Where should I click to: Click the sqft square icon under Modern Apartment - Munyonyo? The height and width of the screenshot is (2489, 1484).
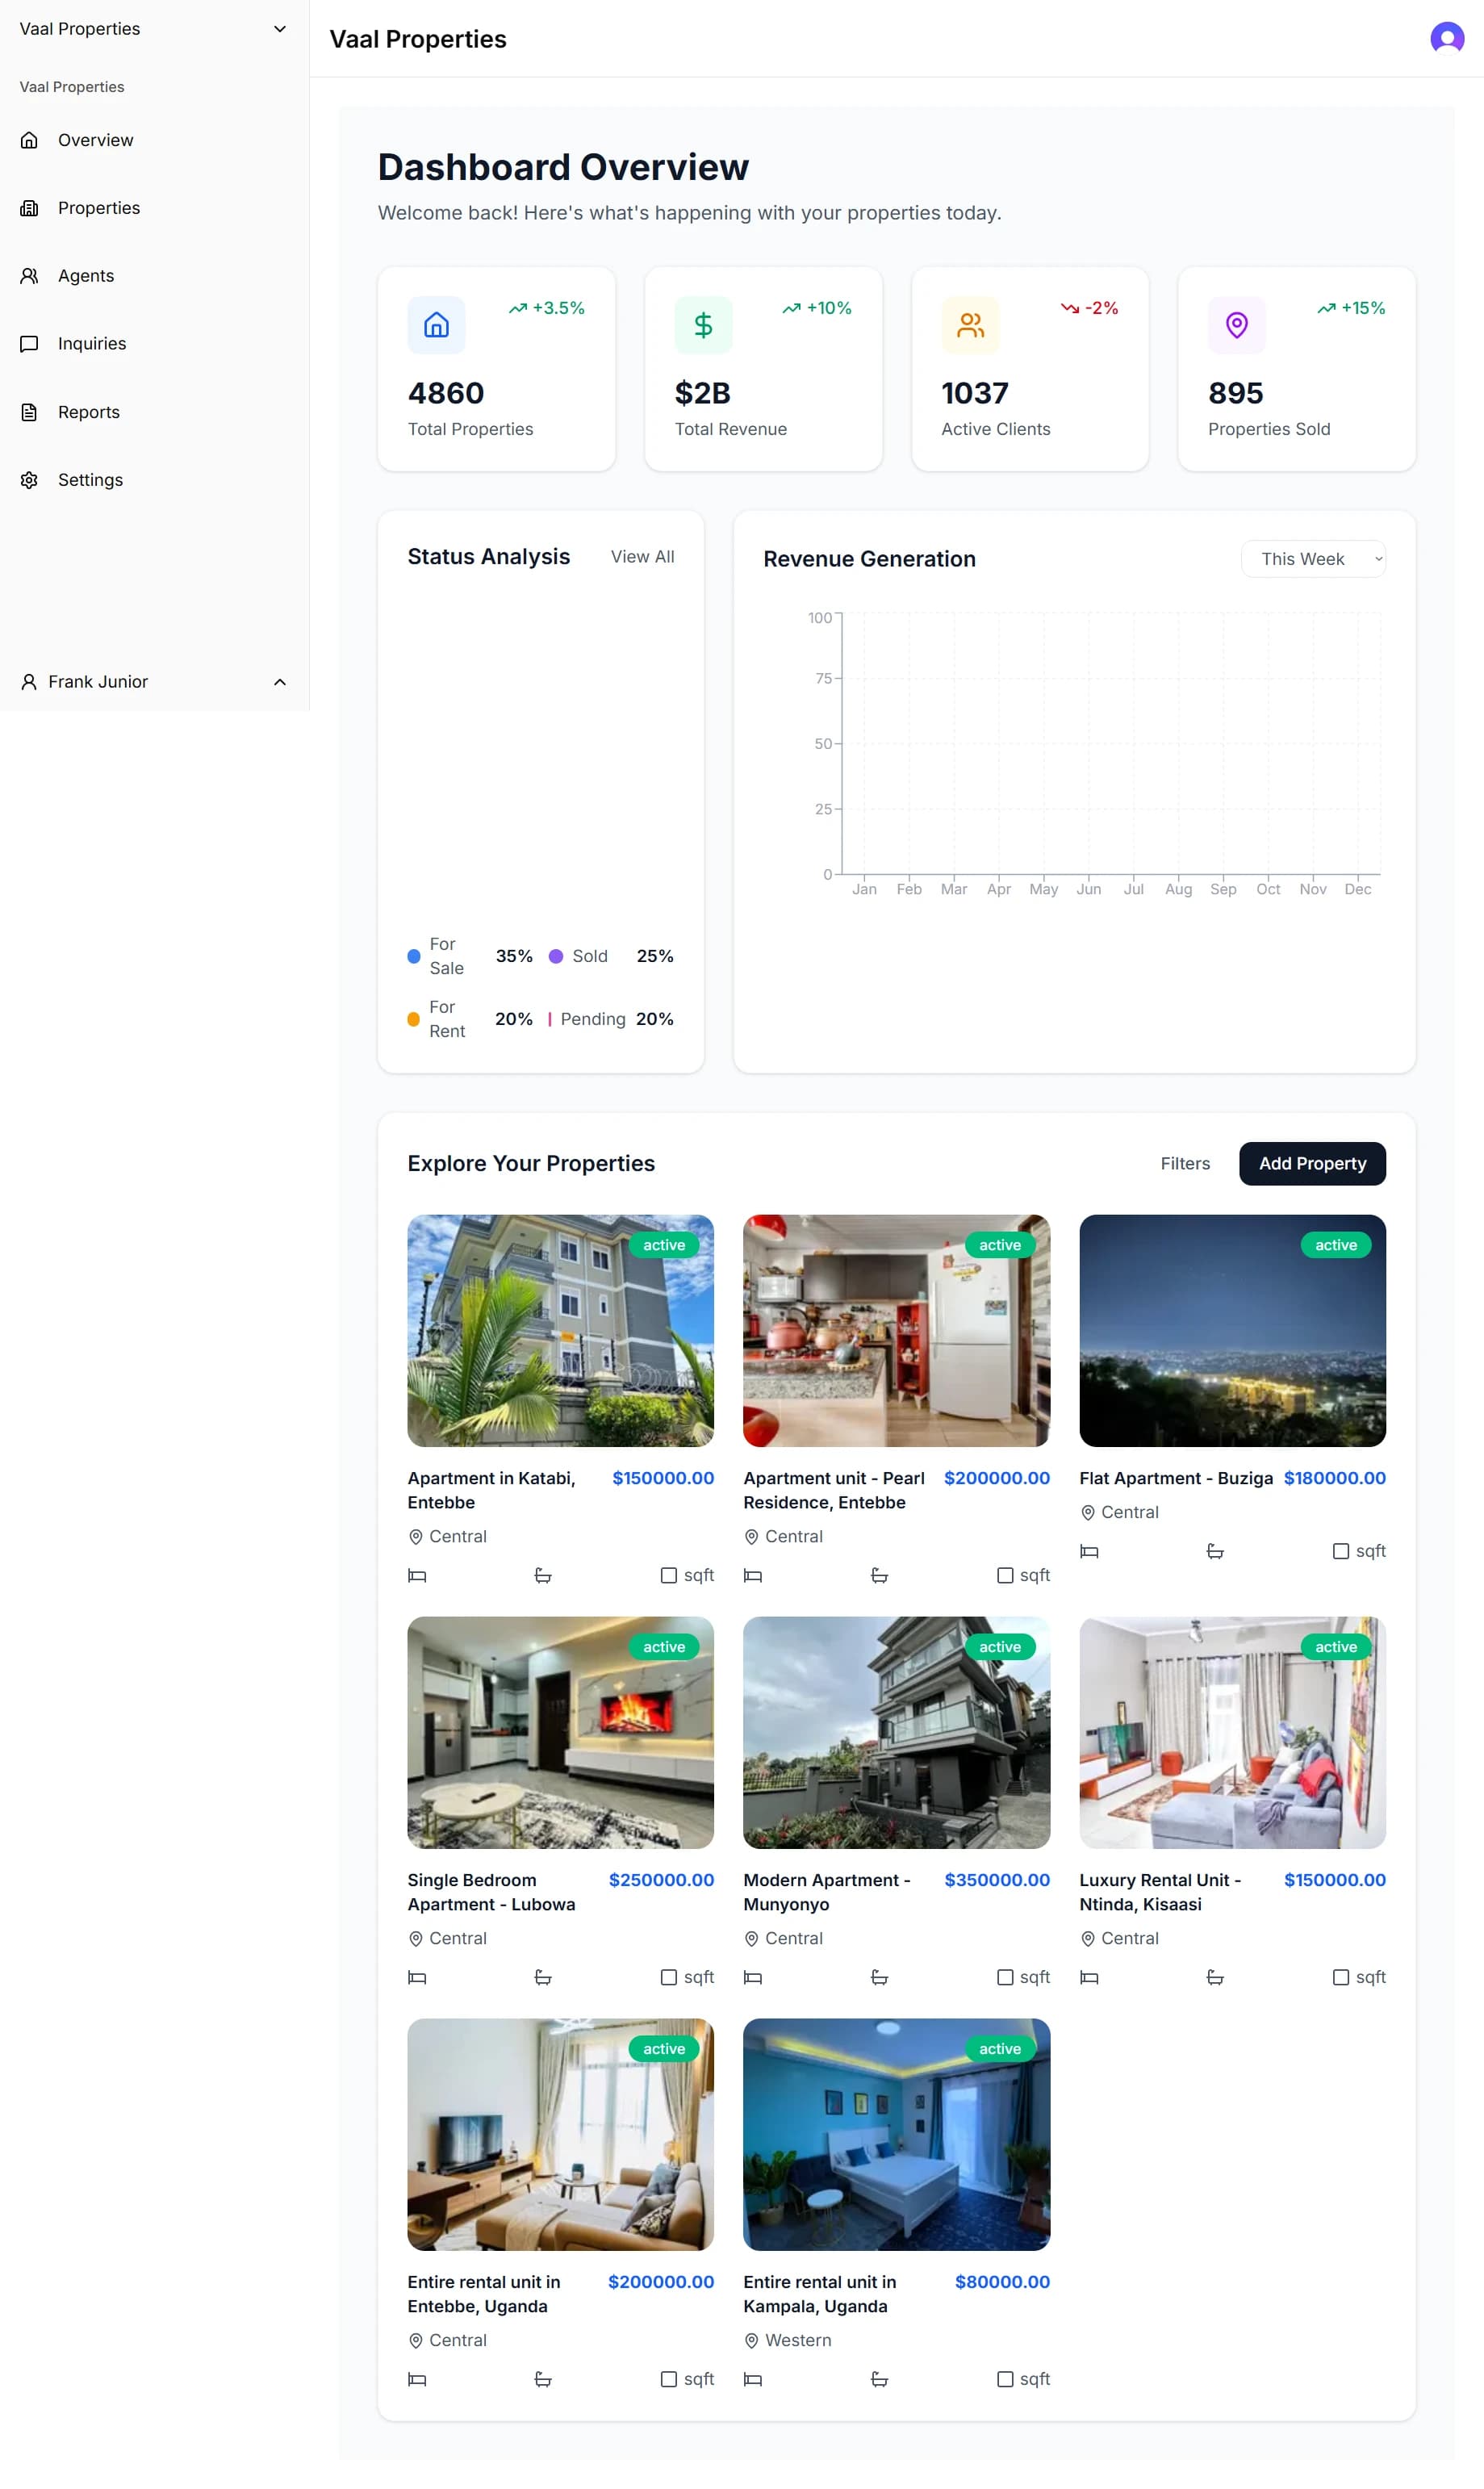click(x=1005, y=1977)
